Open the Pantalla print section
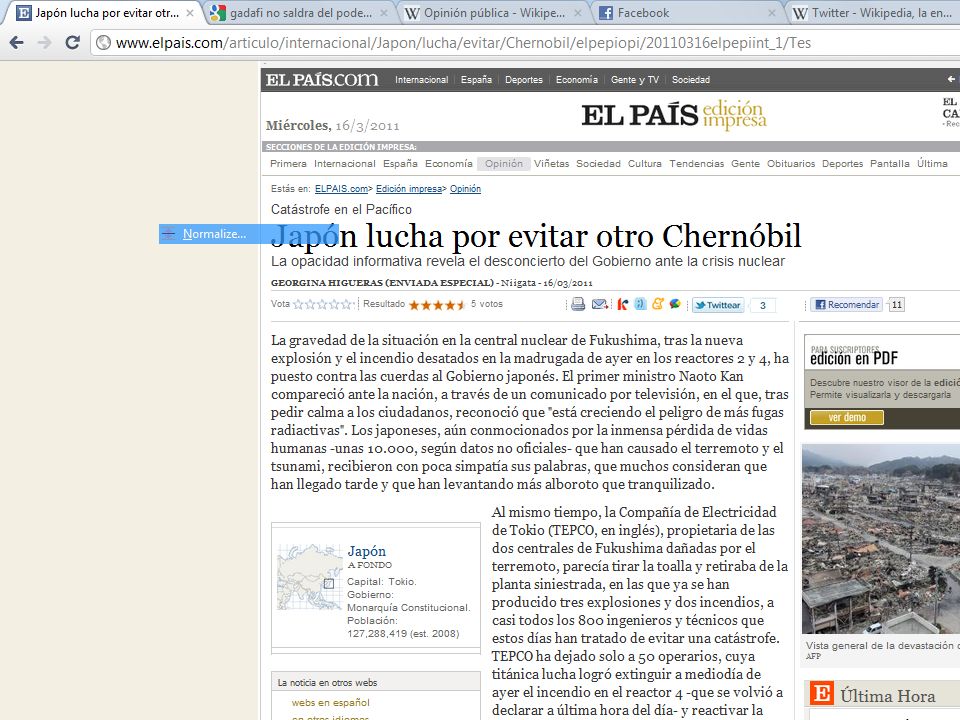960x720 pixels. [890, 163]
